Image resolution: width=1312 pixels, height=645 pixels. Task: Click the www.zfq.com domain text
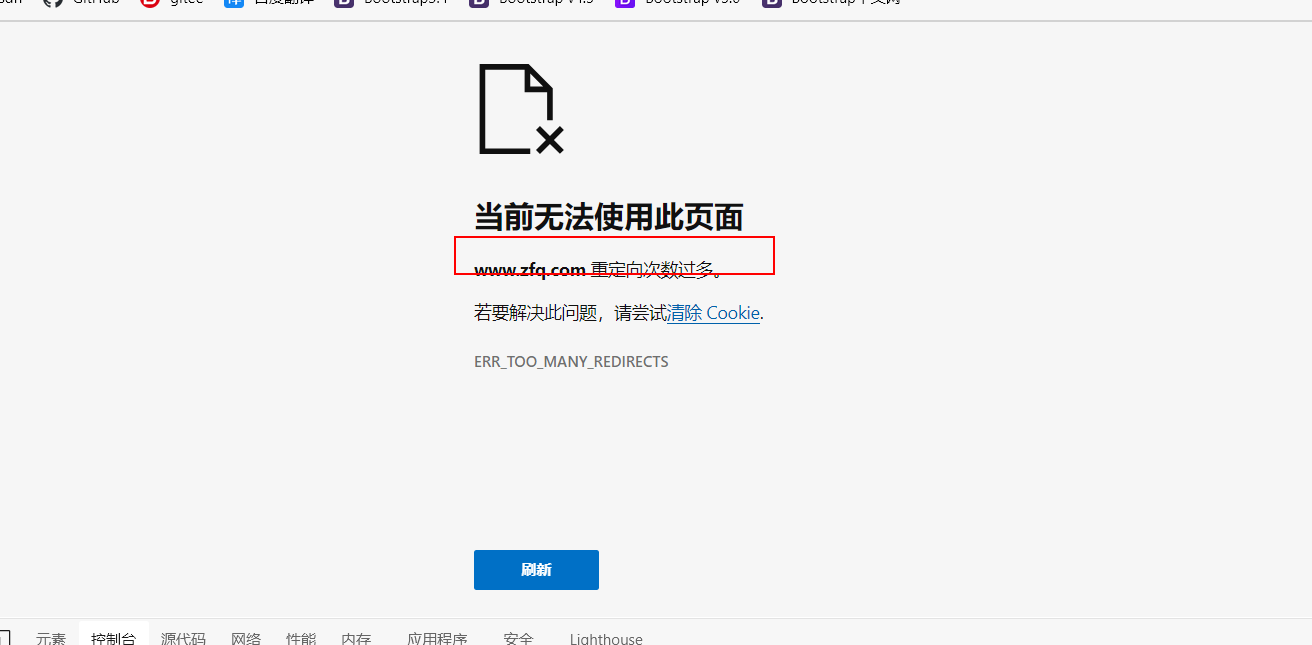click(x=530, y=270)
